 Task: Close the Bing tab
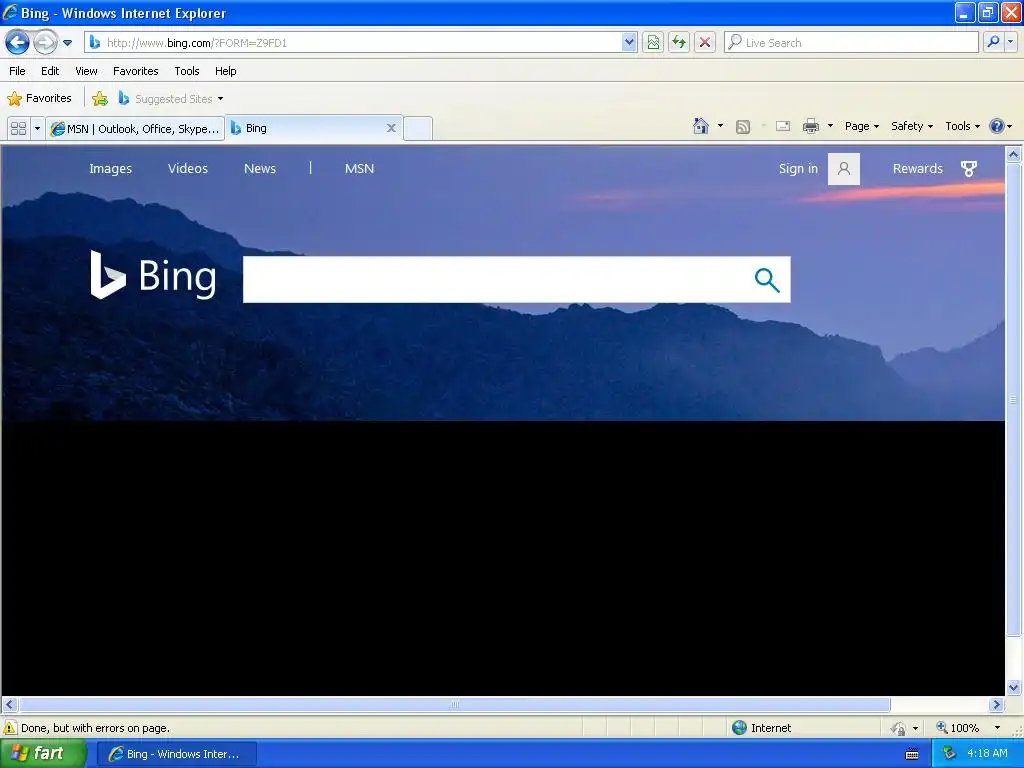[x=391, y=128]
